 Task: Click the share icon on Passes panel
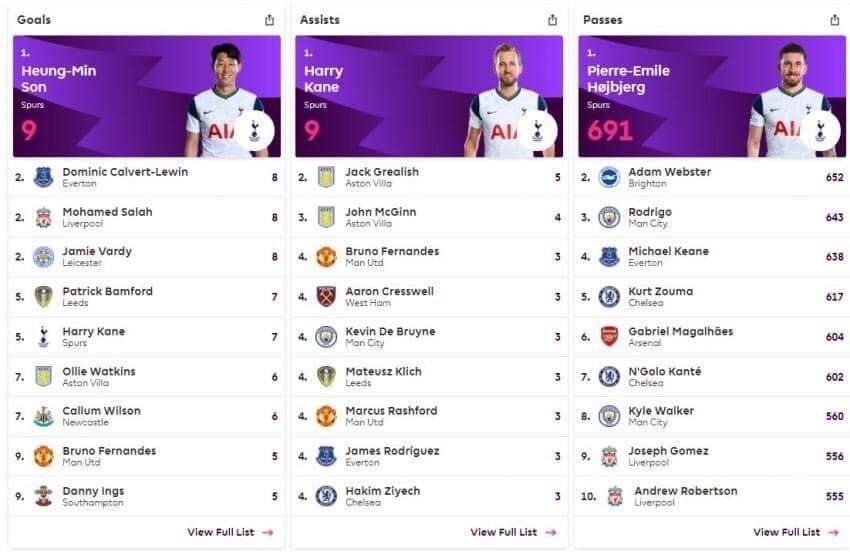click(x=835, y=20)
